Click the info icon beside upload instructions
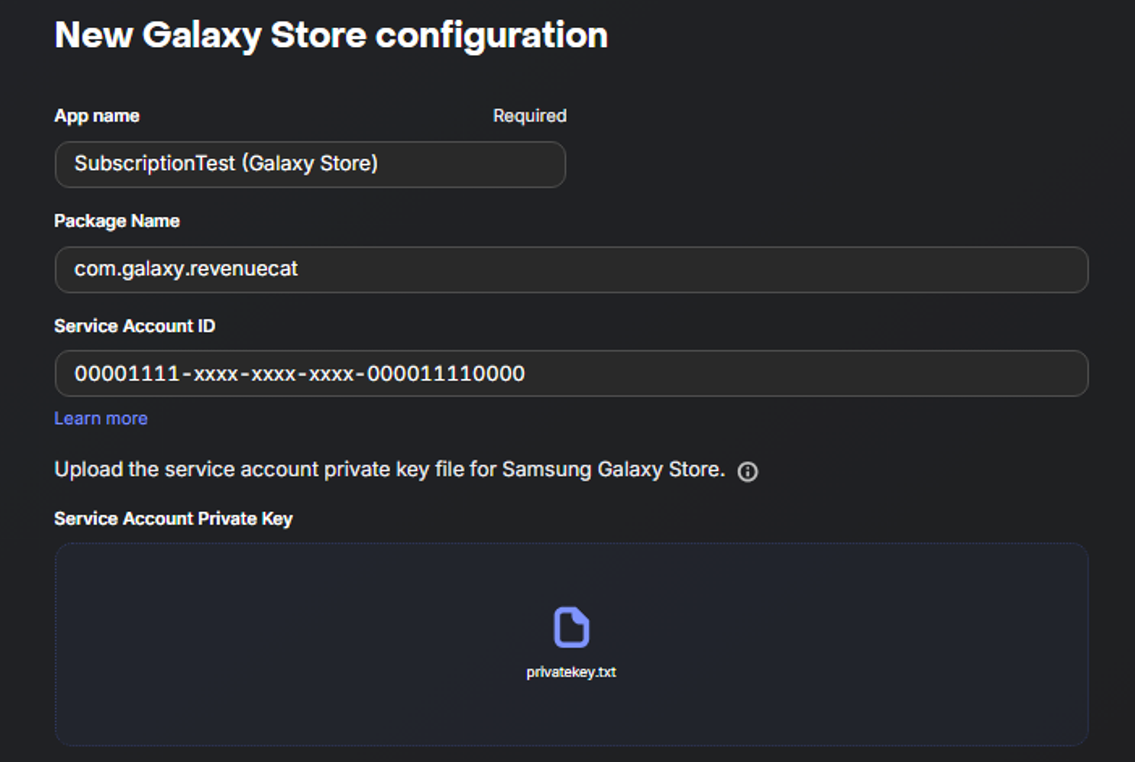The width and height of the screenshot is (1135, 762). (747, 472)
